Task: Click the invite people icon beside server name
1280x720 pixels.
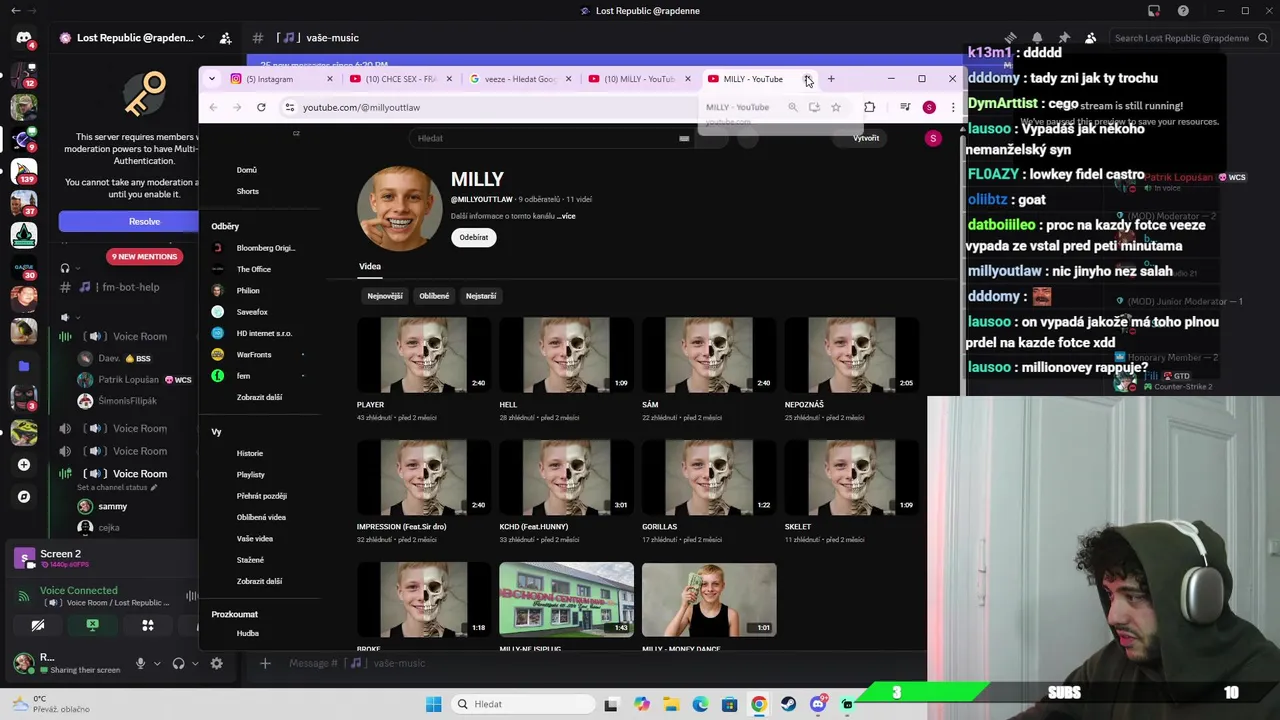Action: 225,38
